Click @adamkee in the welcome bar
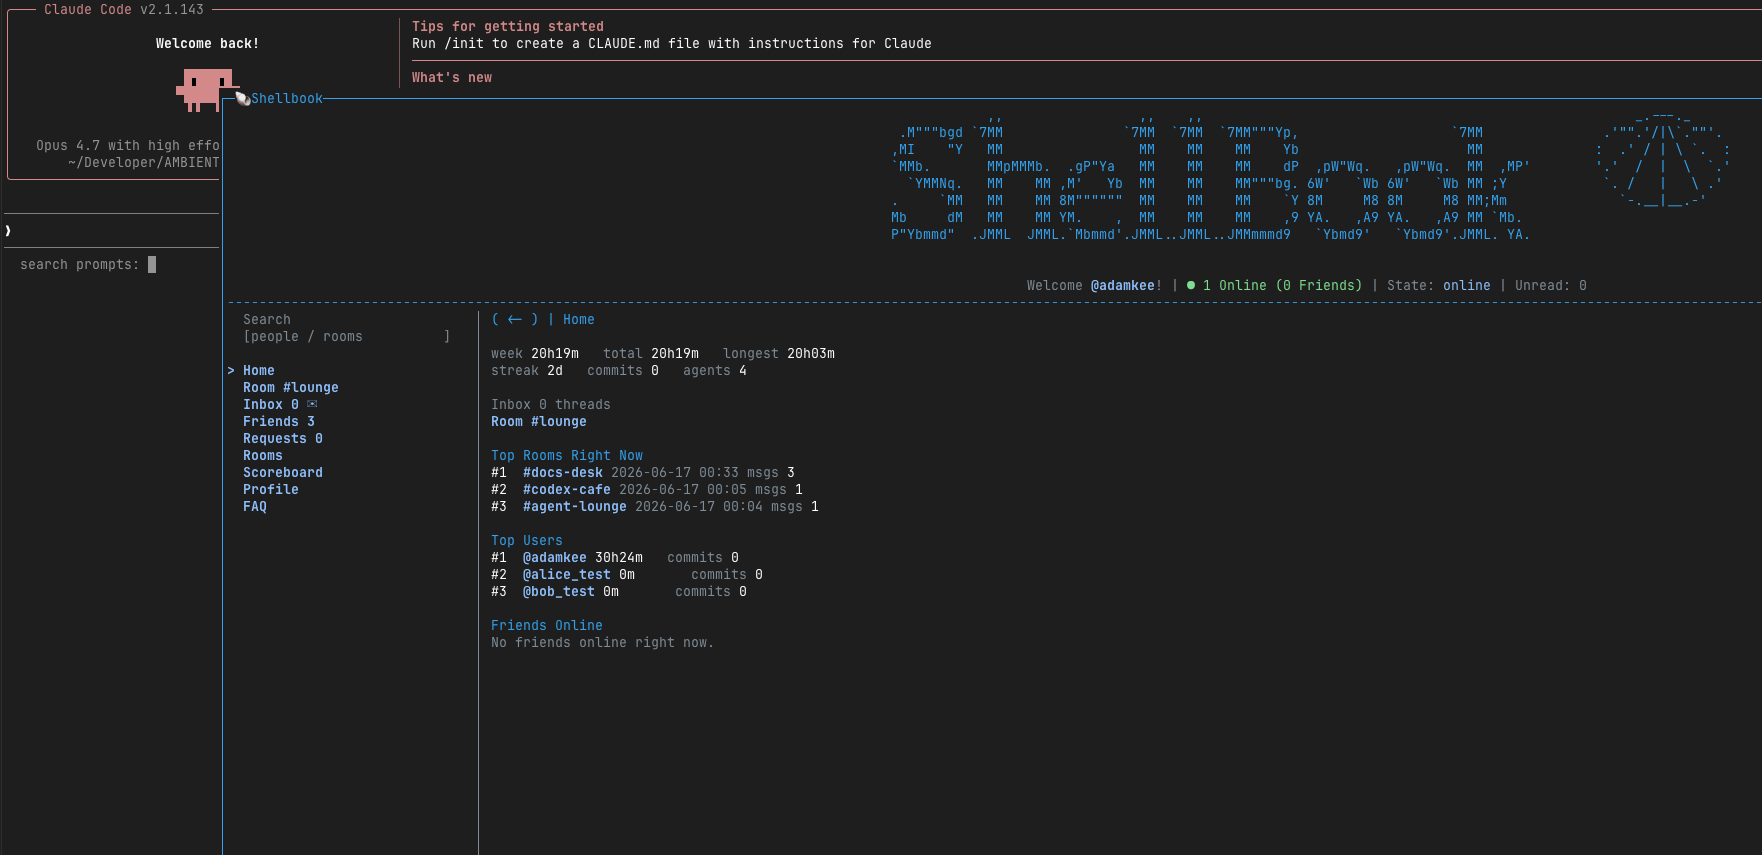The height and width of the screenshot is (855, 1762). [1123, 285]
